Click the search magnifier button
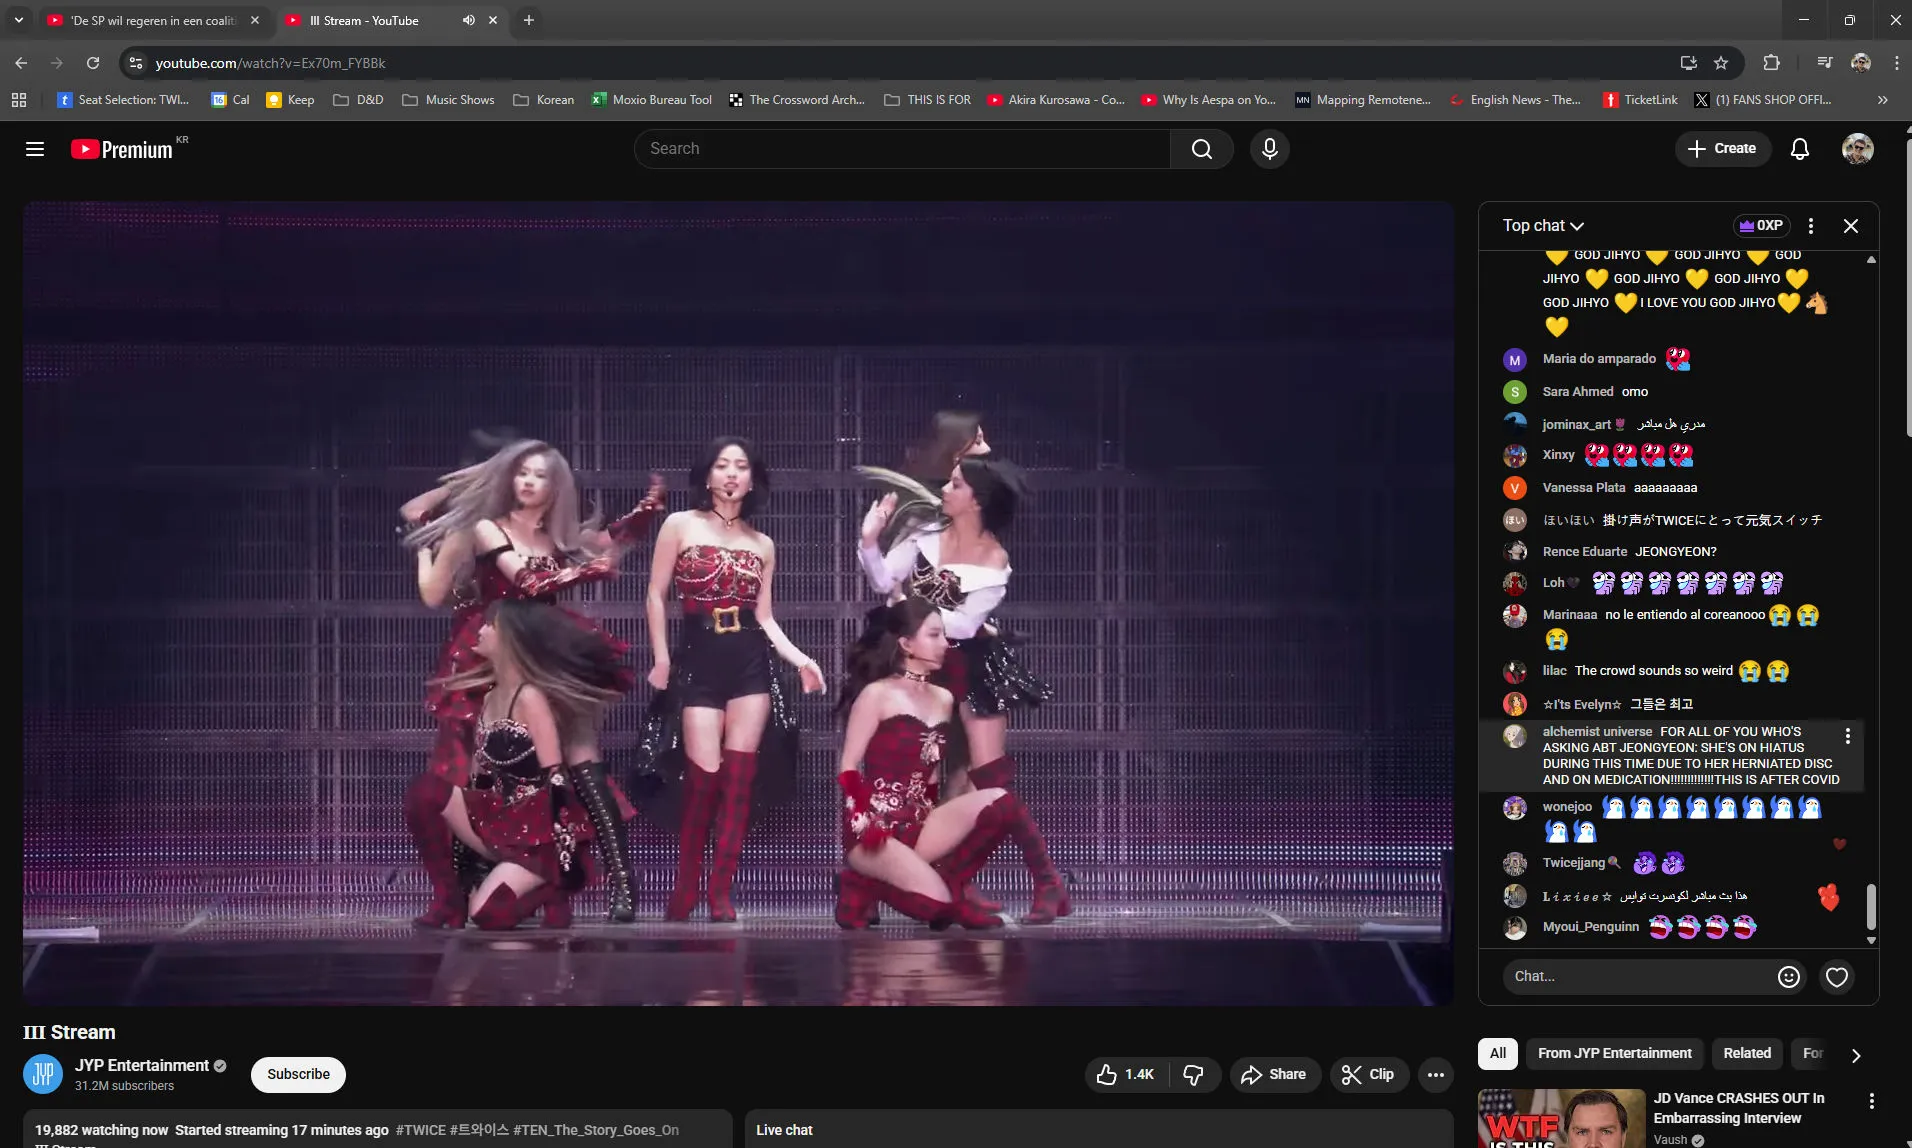Image resolution: width=1912 pixels, height=1148 pixels. [1202, 149]
